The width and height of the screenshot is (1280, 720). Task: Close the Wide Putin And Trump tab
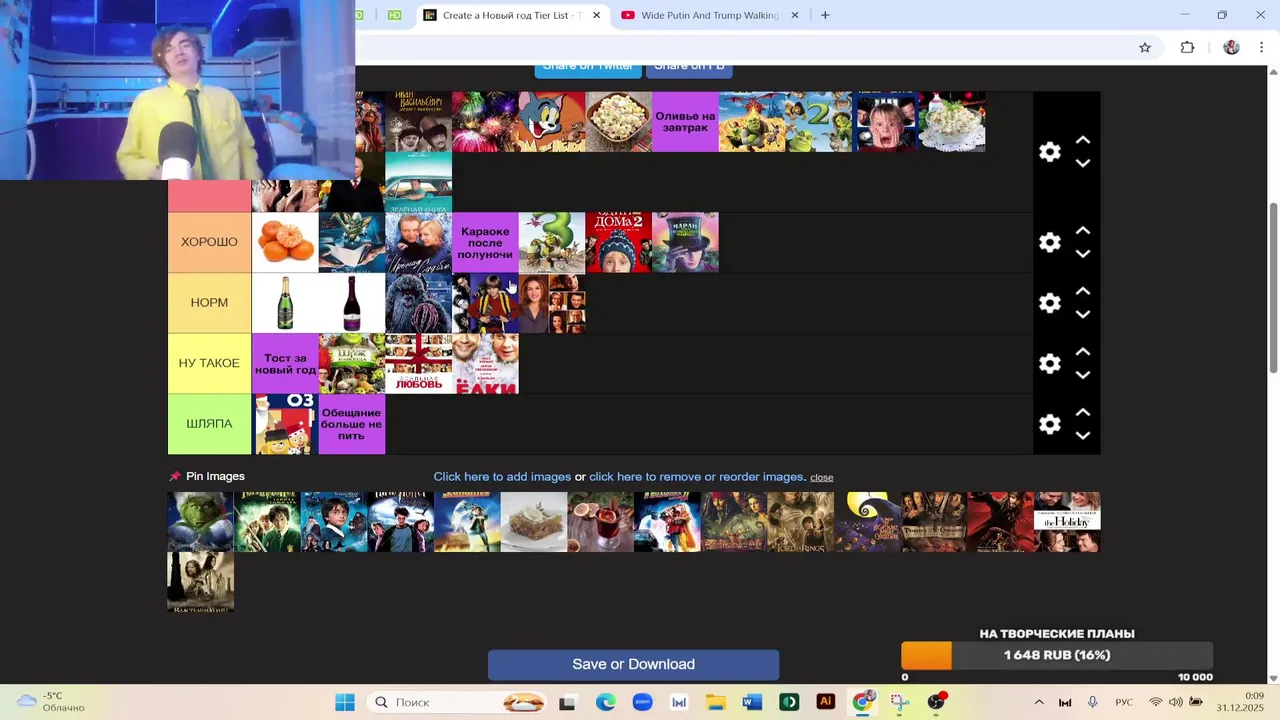tap(795, 15)
